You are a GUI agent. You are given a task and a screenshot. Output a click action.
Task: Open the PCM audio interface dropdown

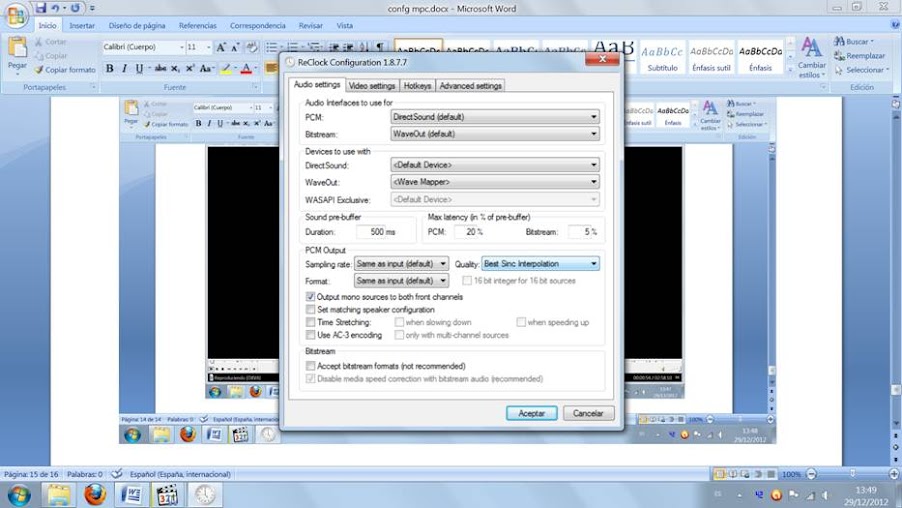(495, 117)
